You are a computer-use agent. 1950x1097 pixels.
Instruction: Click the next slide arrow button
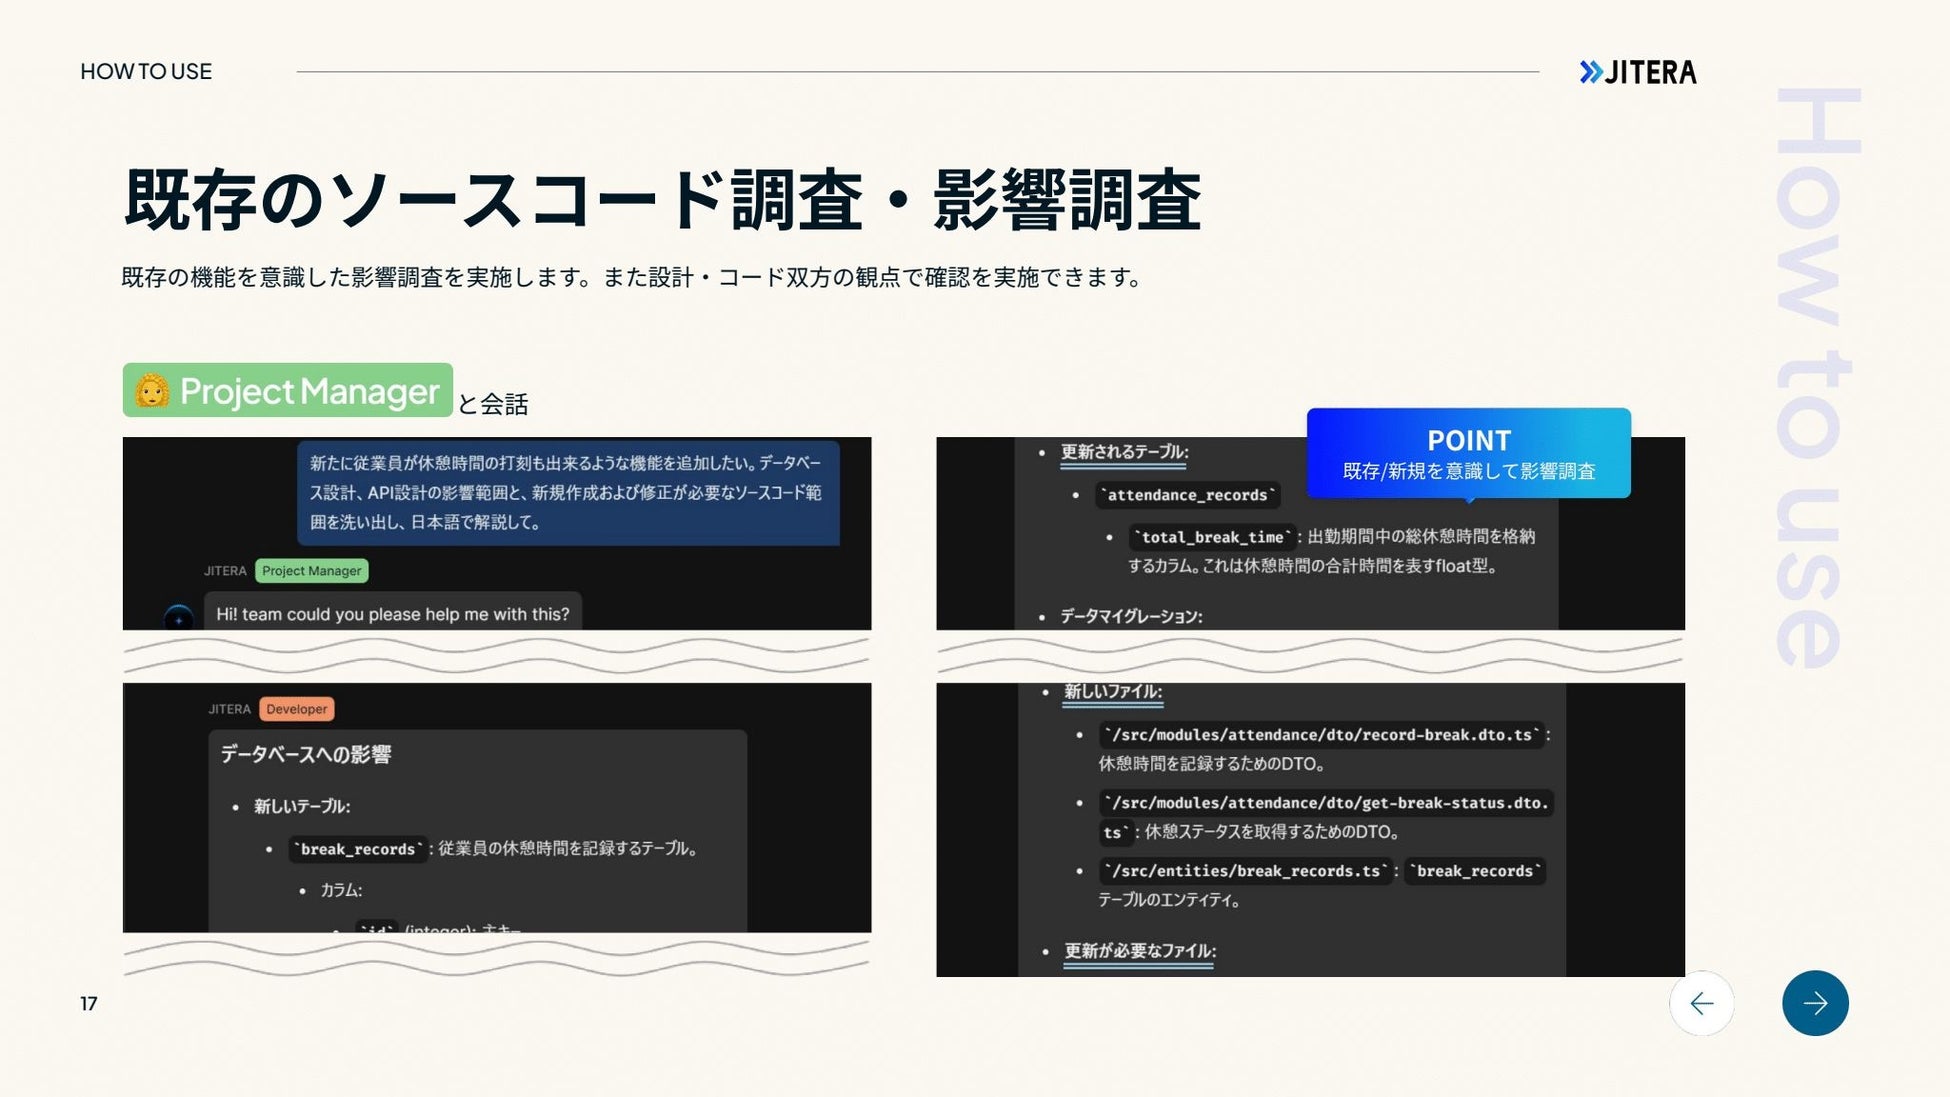pos(1814,1003)
